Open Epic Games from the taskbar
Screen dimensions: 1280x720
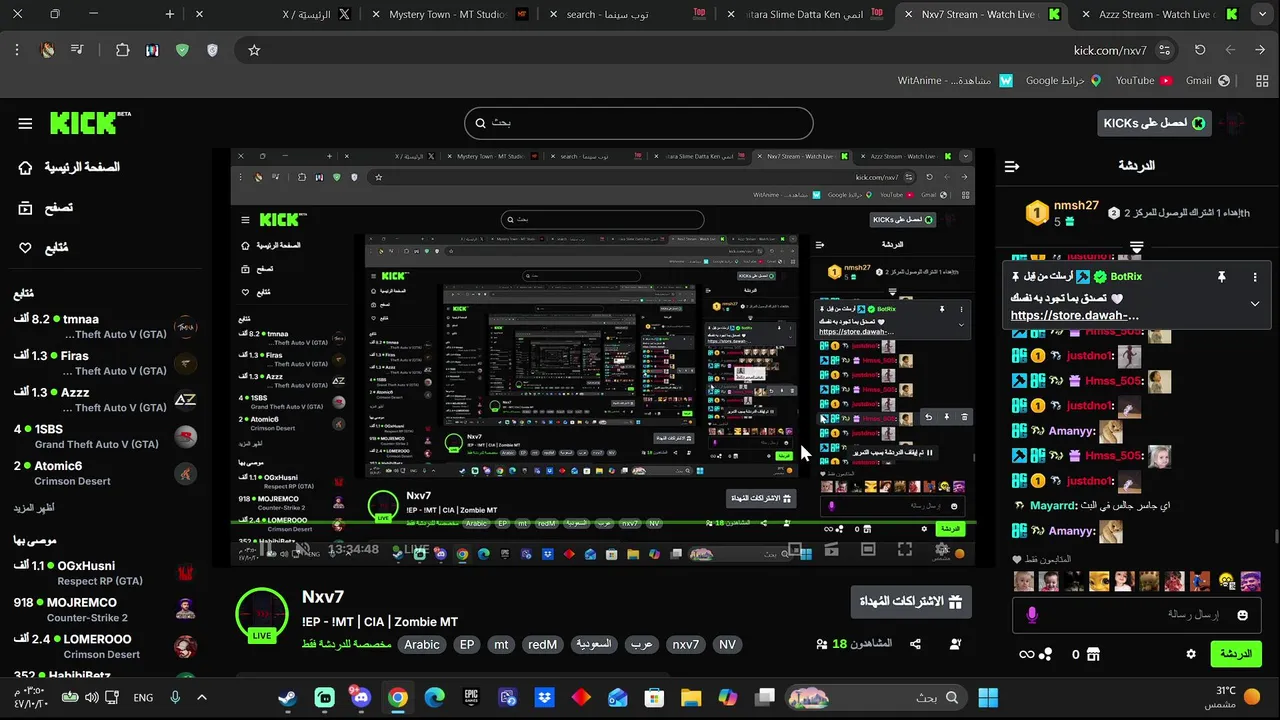tap(471, 697)
